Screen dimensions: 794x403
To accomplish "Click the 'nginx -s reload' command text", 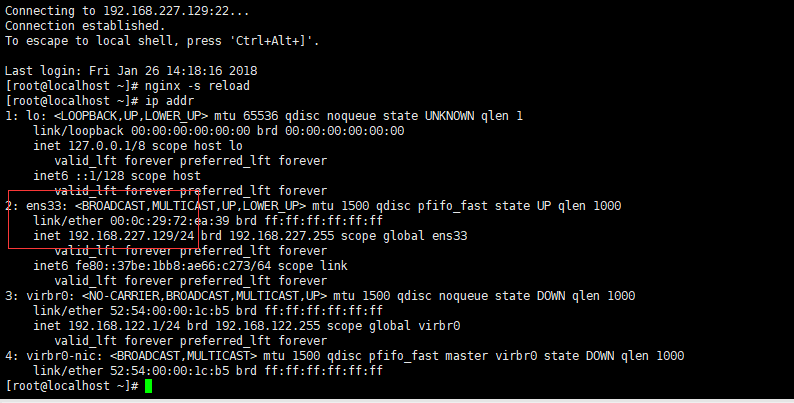I will 197,86.
